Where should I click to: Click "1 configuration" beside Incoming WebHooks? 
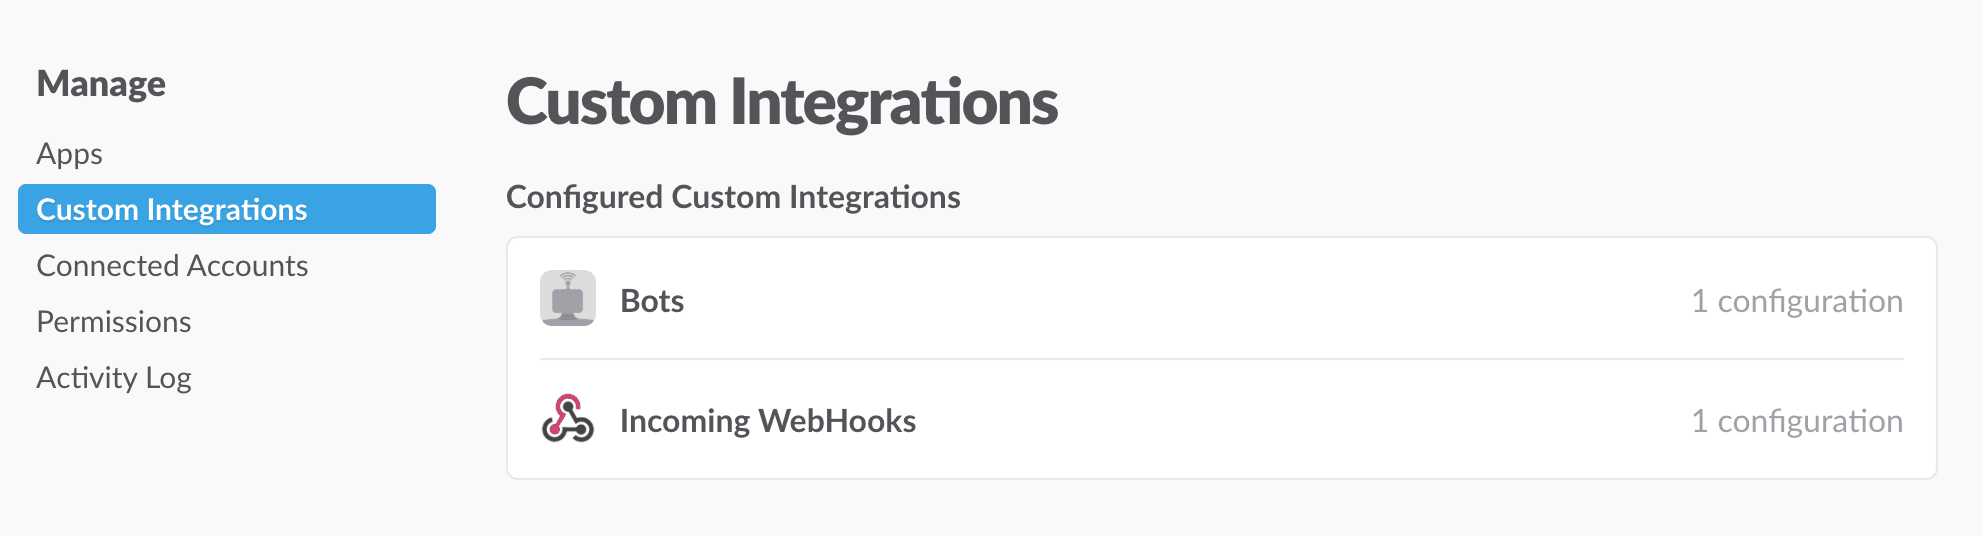(1796, 421)
